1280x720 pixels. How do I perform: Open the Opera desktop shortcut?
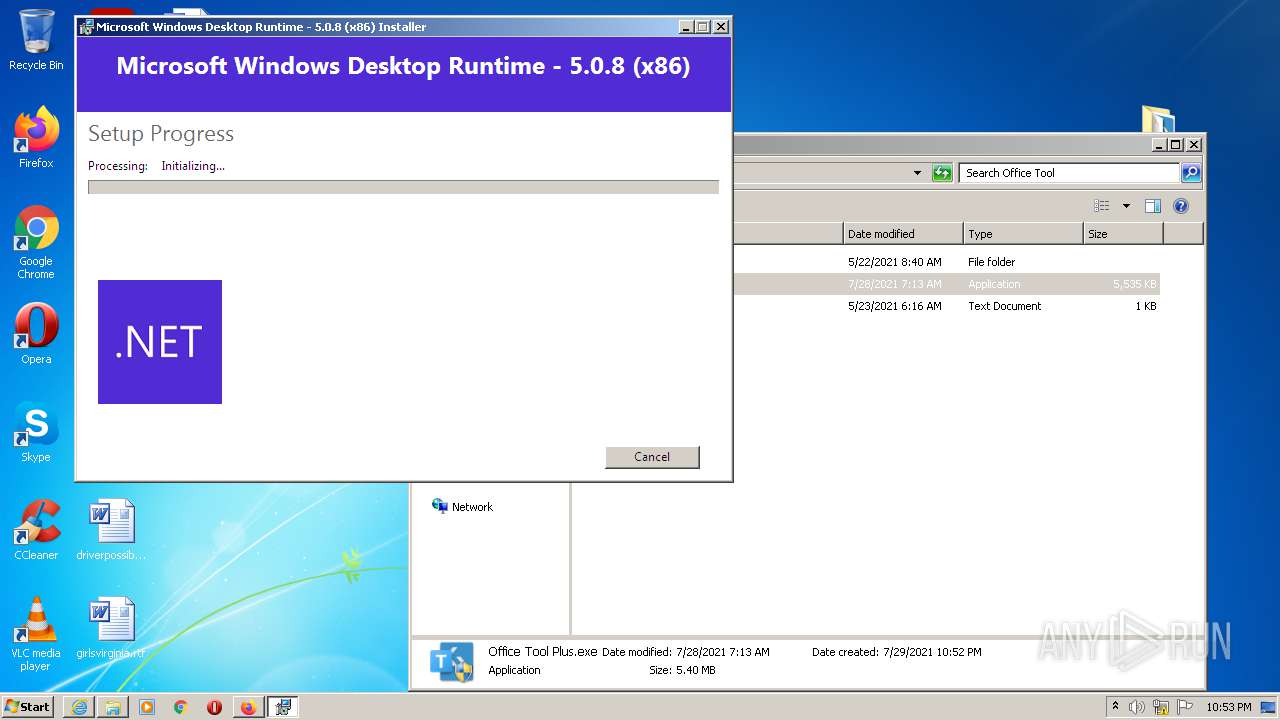coord(36,334)
